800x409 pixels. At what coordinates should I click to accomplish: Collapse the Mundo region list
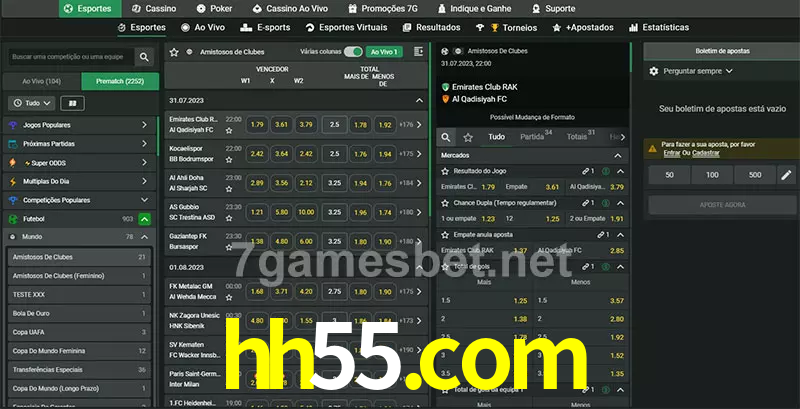pos(144,237)
